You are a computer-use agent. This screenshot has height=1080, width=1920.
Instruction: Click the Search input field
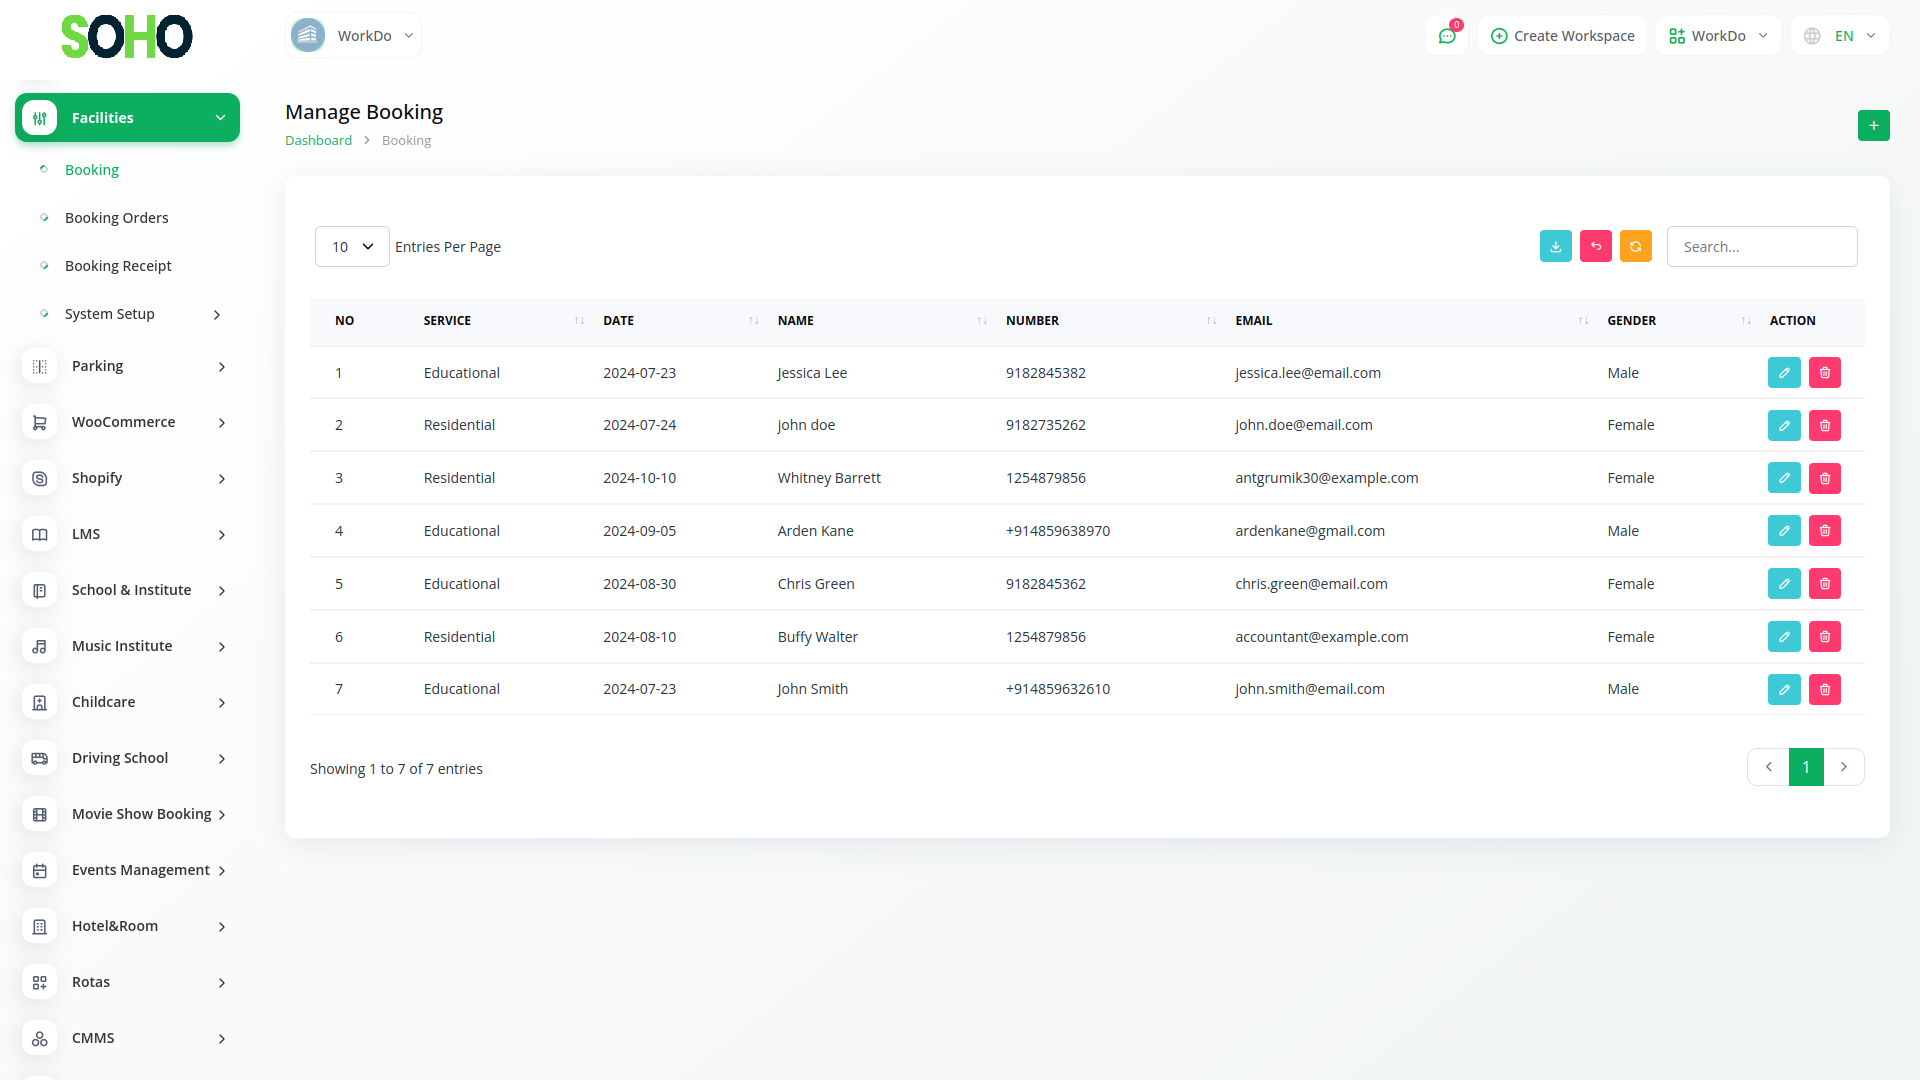(1761, 246)
